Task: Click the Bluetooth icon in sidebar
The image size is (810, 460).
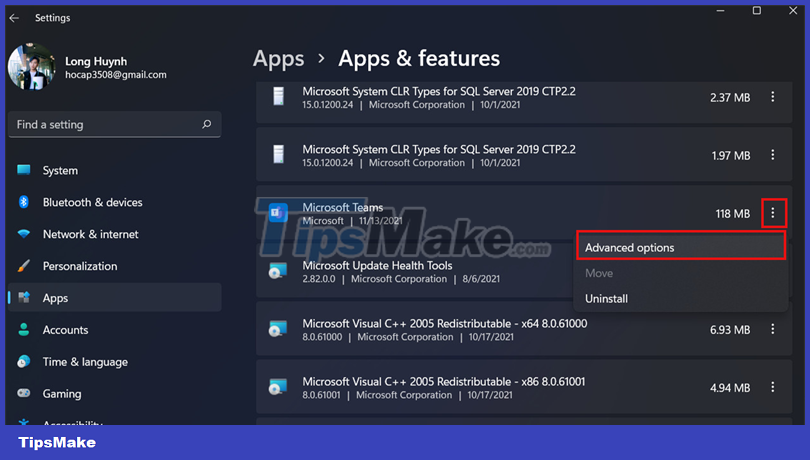Action: pos(24,202)
